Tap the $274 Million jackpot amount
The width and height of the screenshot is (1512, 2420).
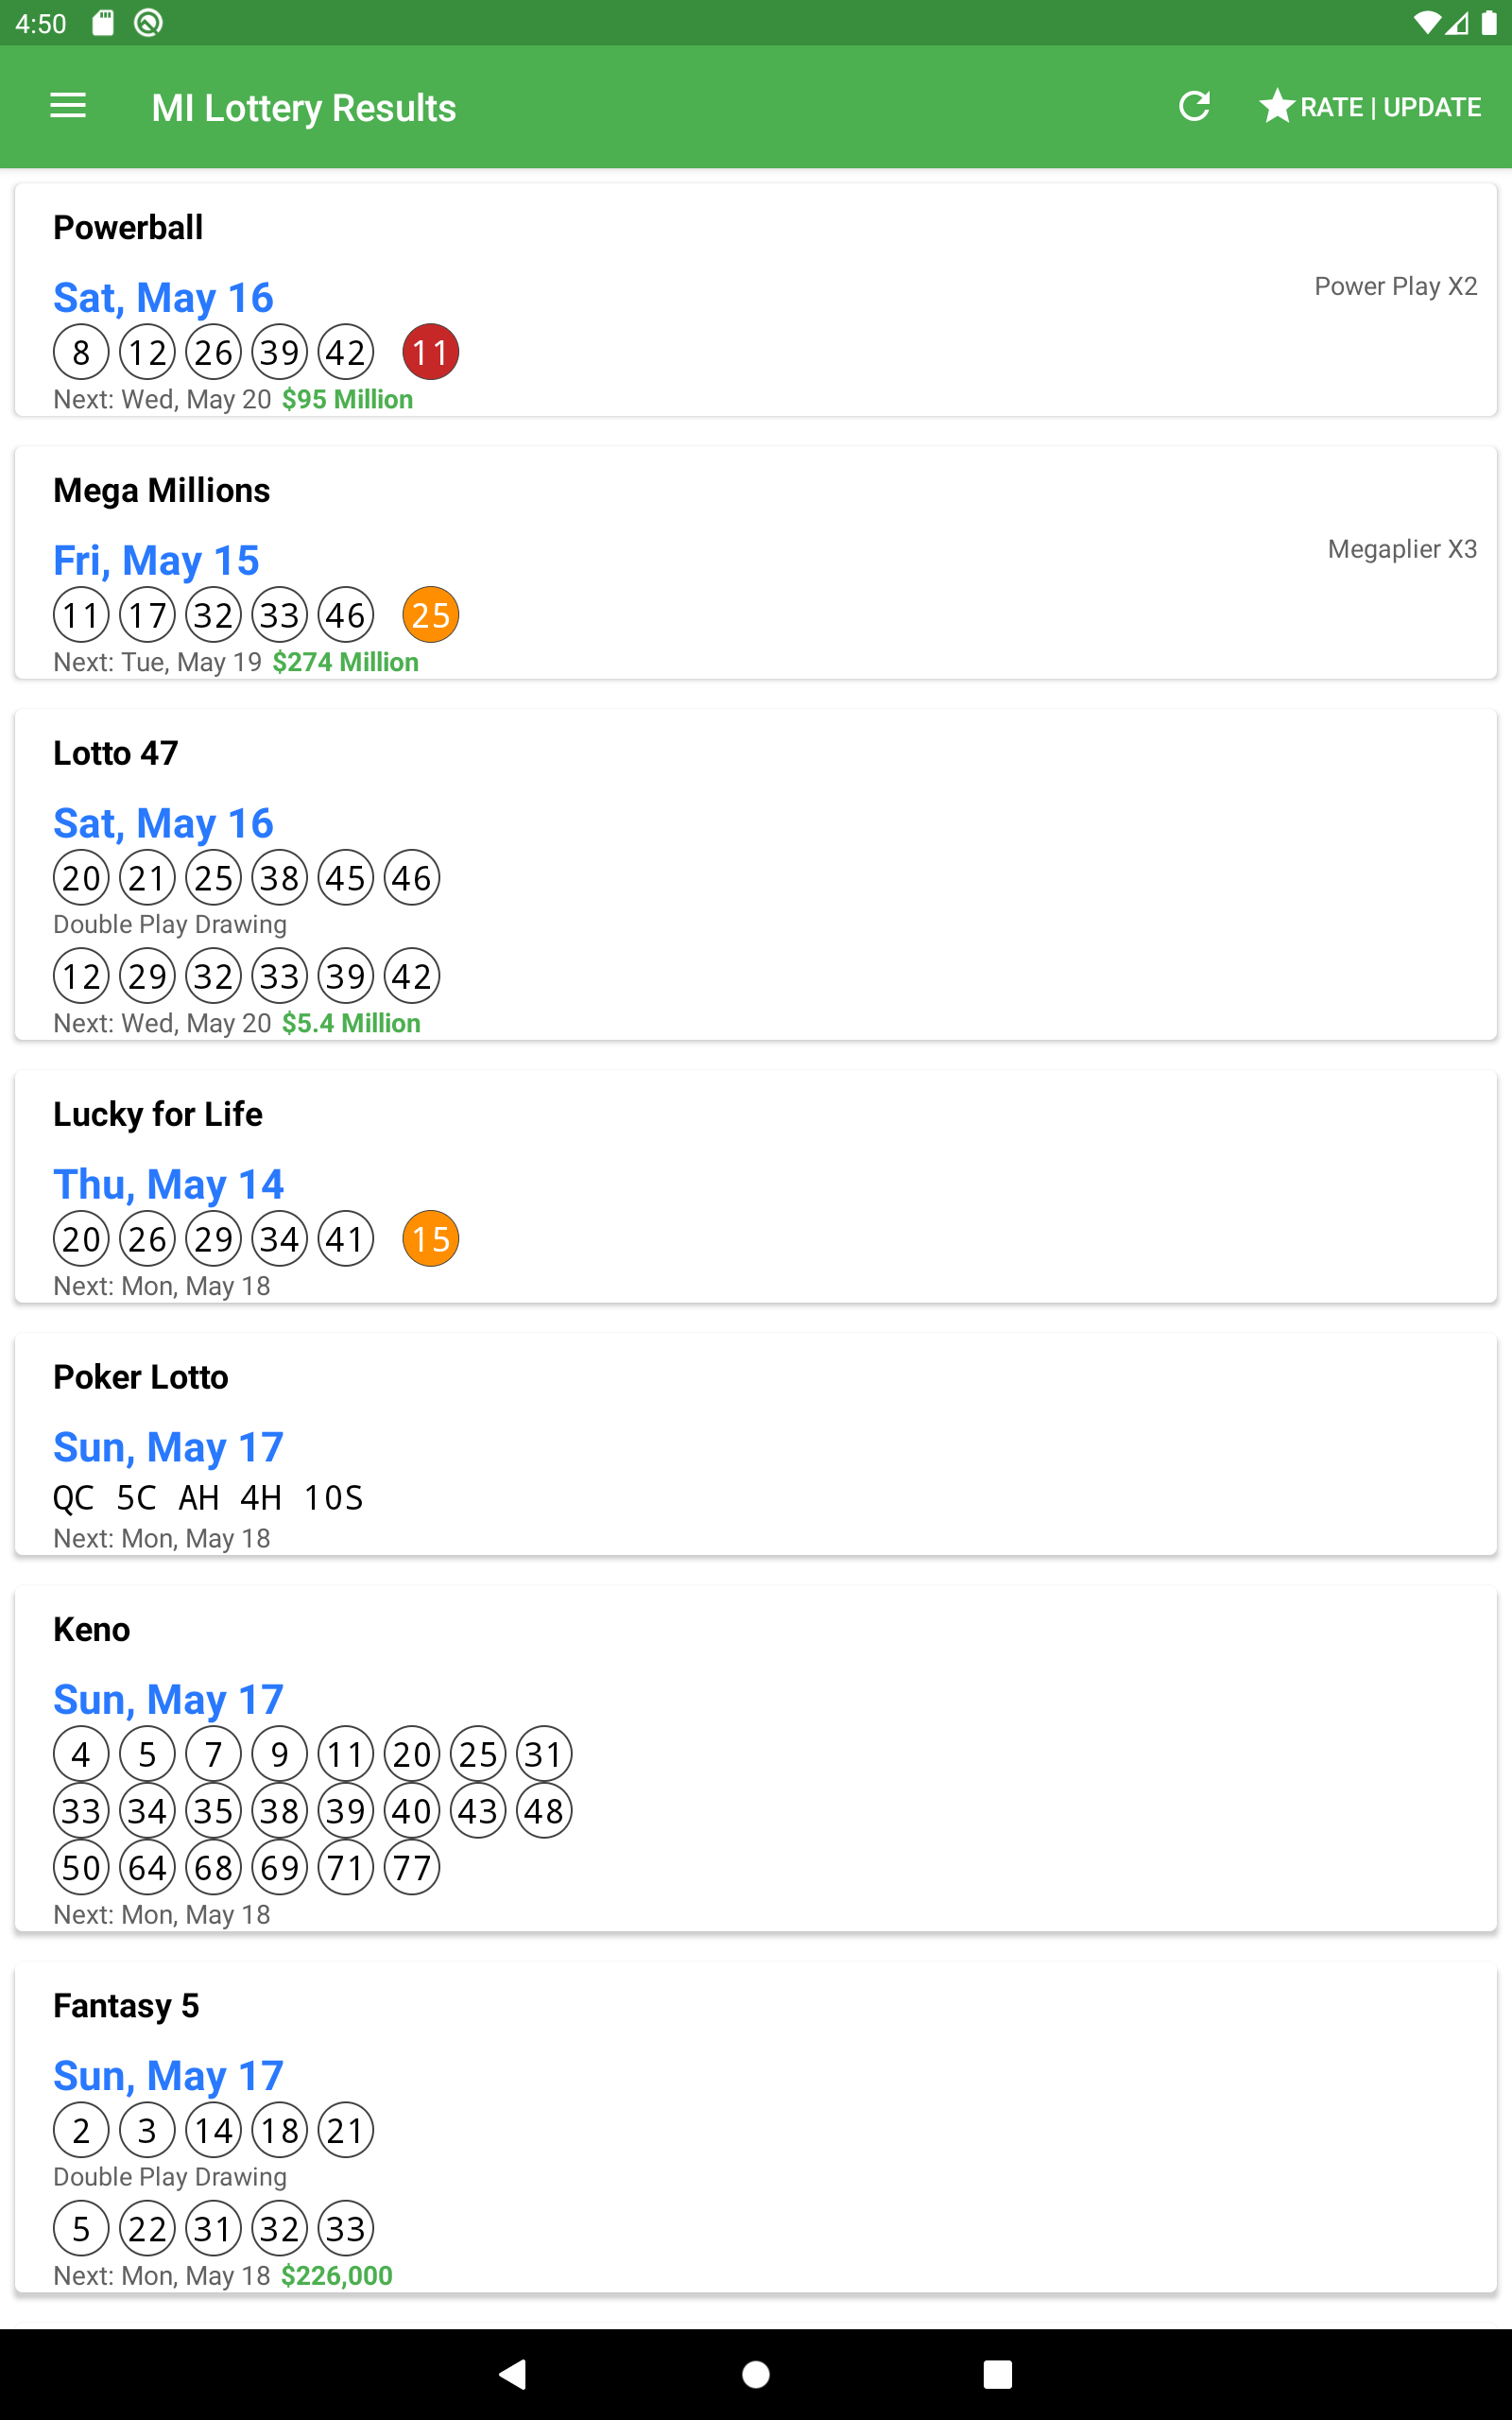click(x=345, y=662)
